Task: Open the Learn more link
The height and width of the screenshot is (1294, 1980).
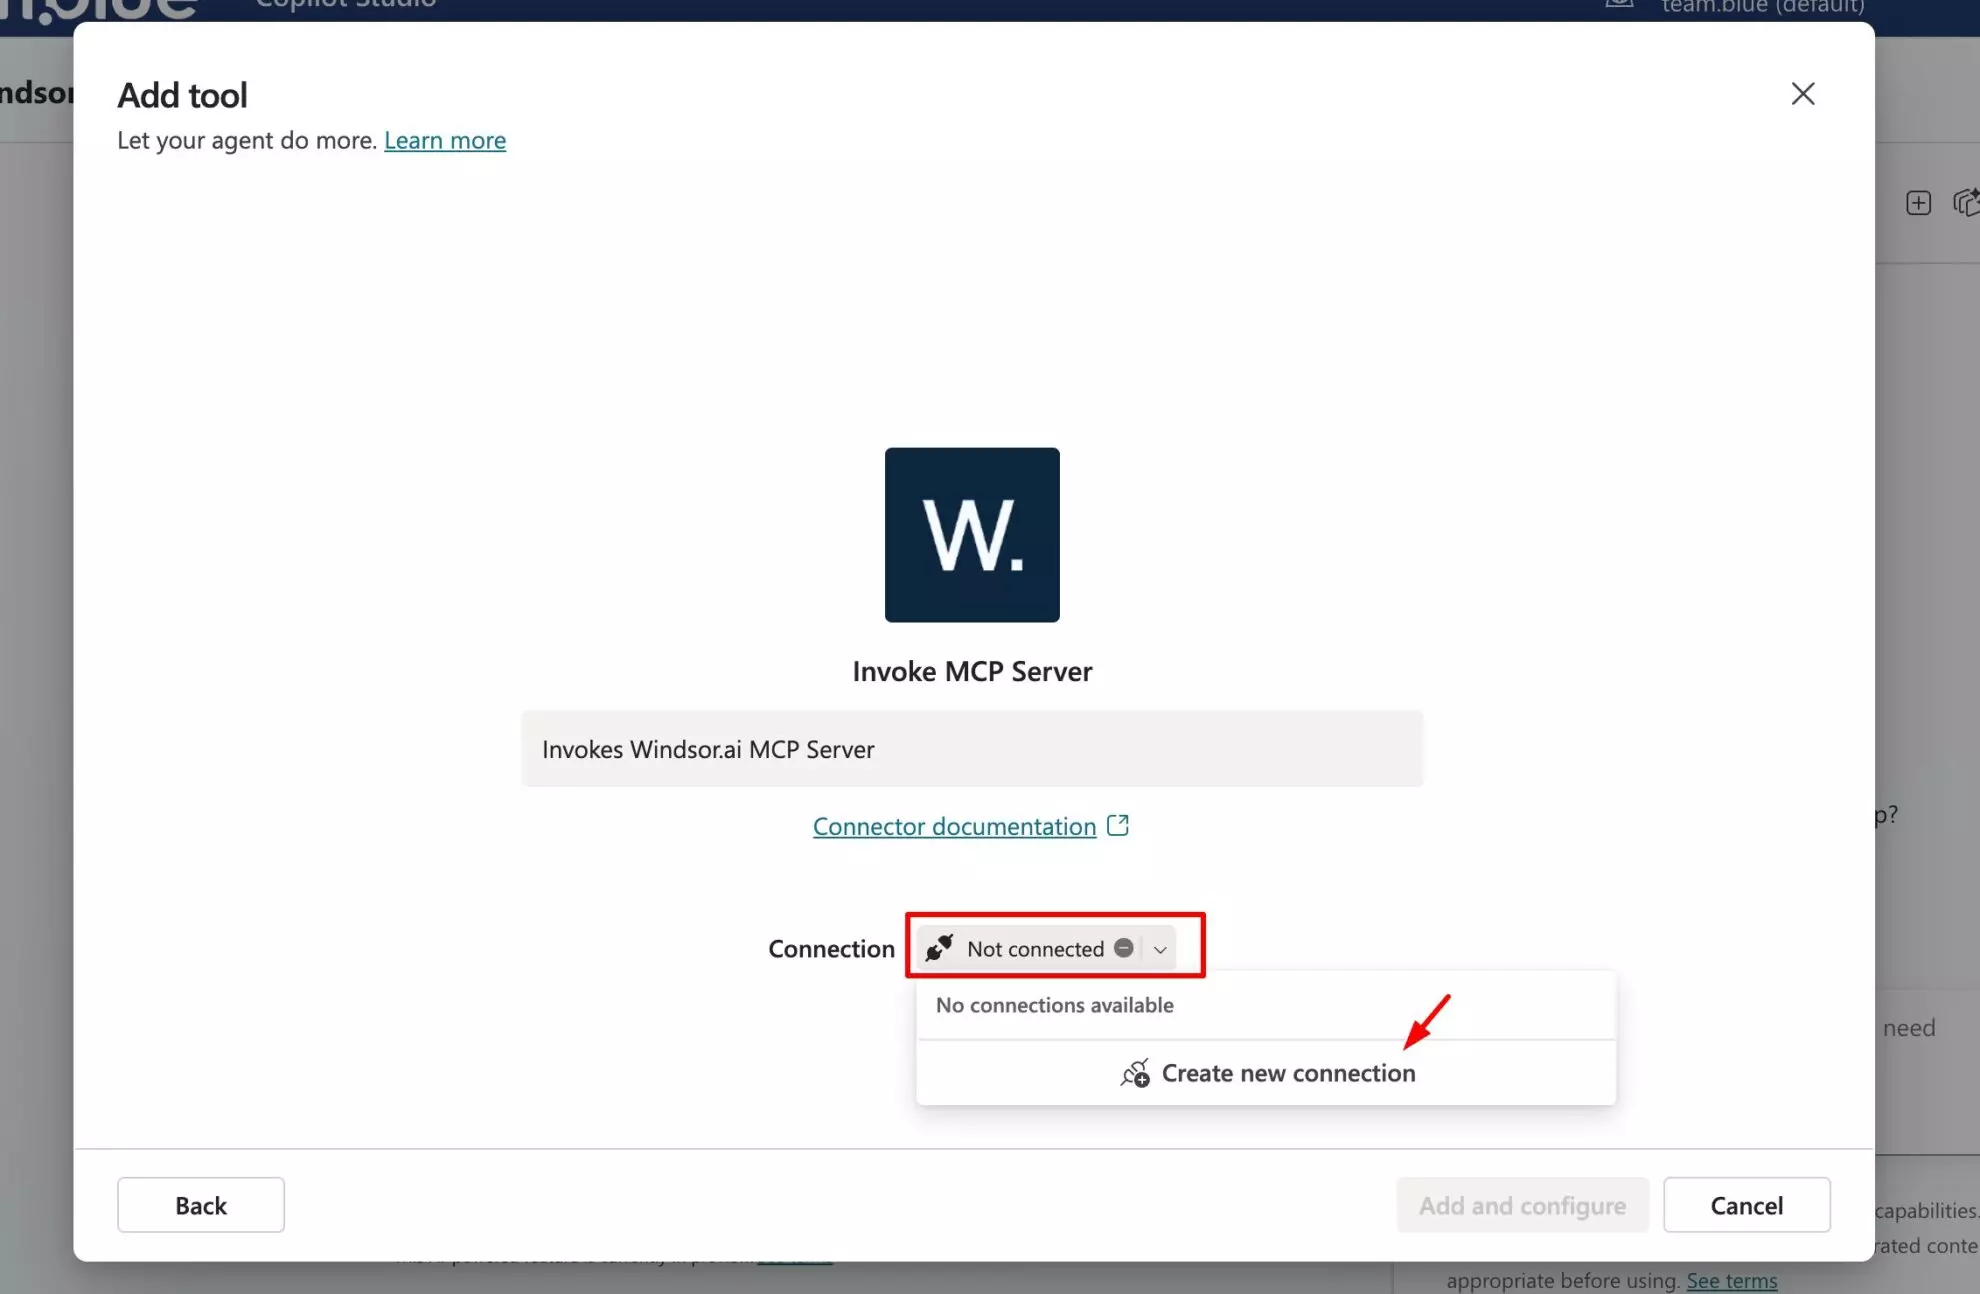Action: (445, 140)
